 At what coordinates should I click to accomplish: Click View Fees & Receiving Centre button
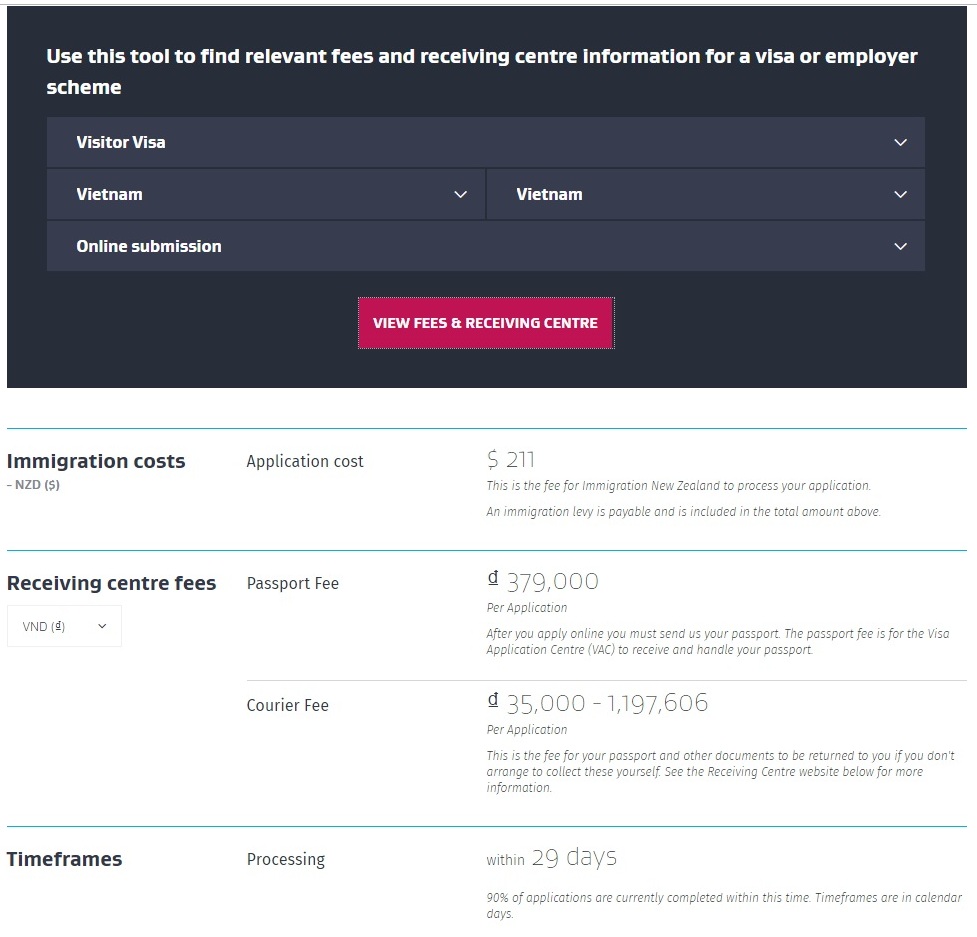(486, 323)
